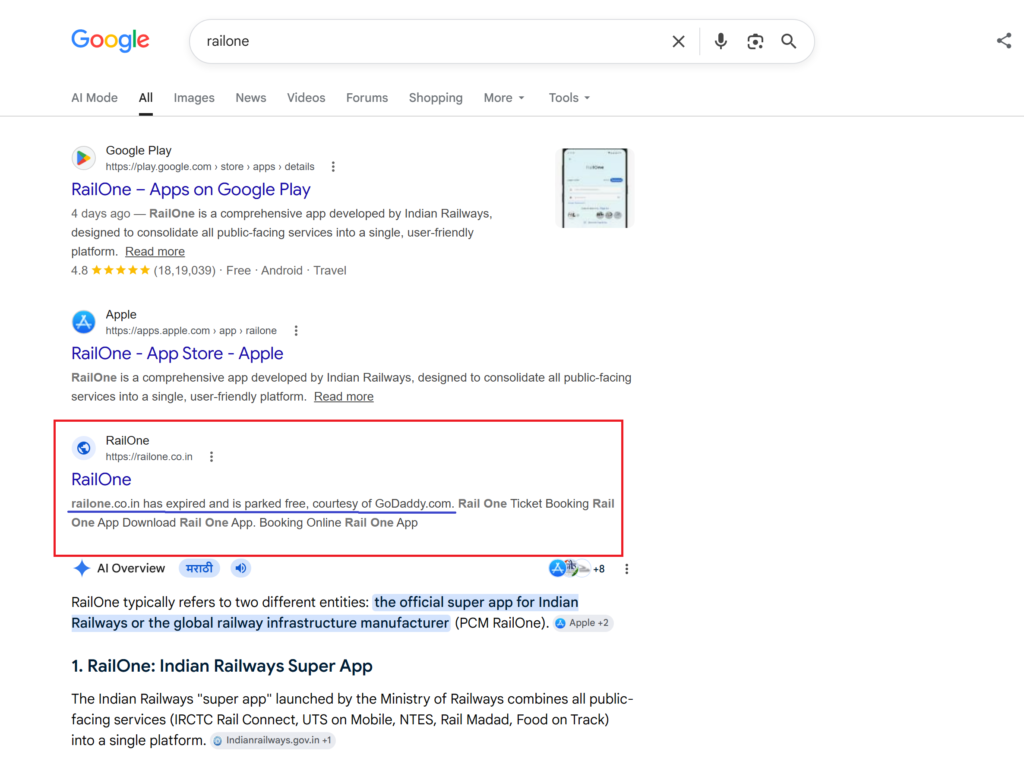Click in the railone search field
The image size is (1024, 758).
click(x=431, y=41)
